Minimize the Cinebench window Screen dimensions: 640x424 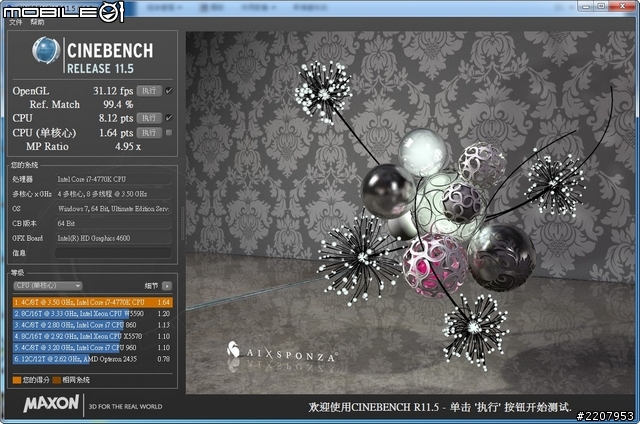click(x=585, y=6)
